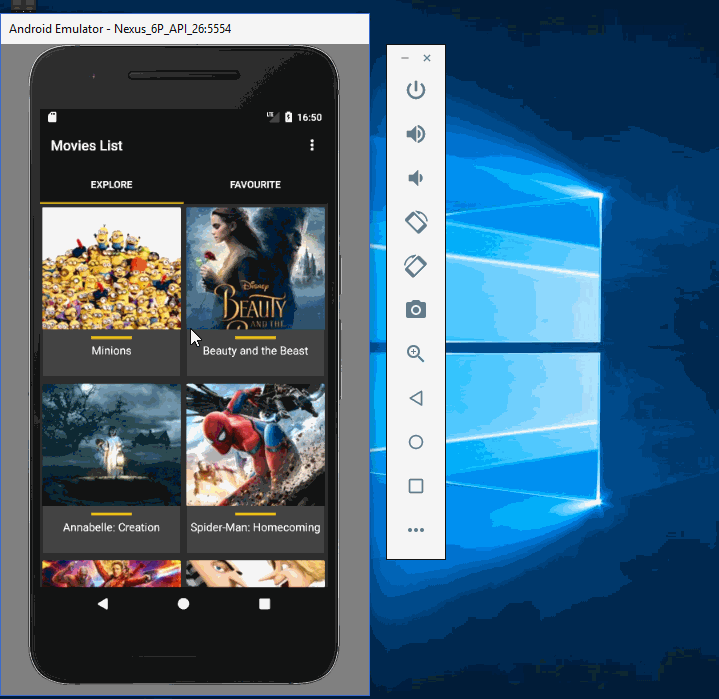Click the Spider-Man: Homecoming title

coord(255,527)
